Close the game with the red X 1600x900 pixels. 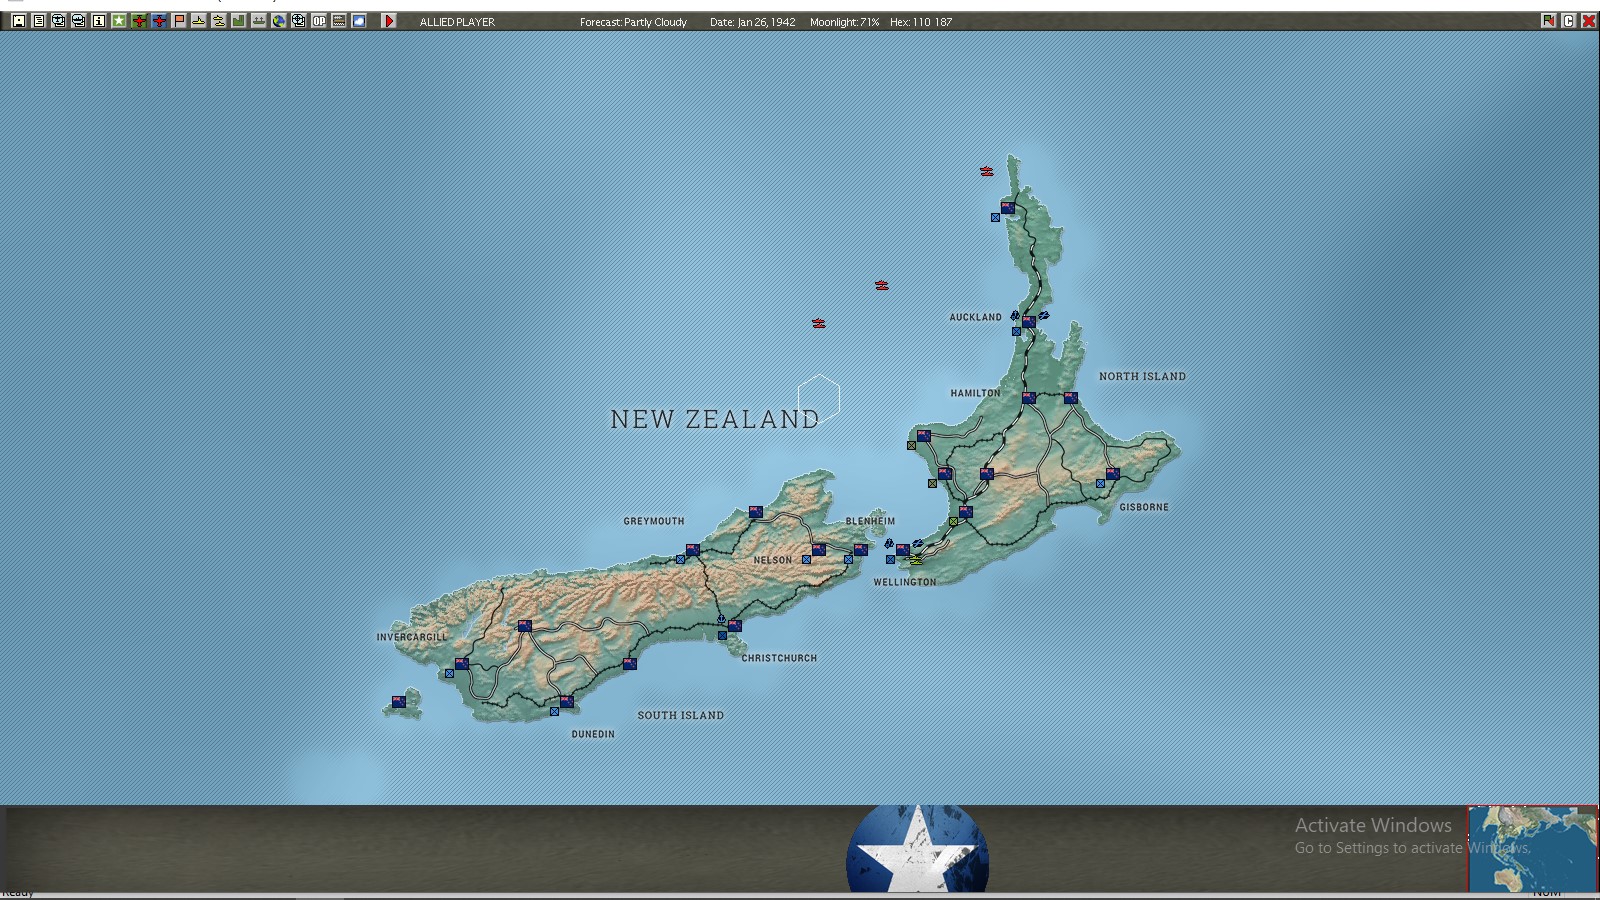[1589, 21]
